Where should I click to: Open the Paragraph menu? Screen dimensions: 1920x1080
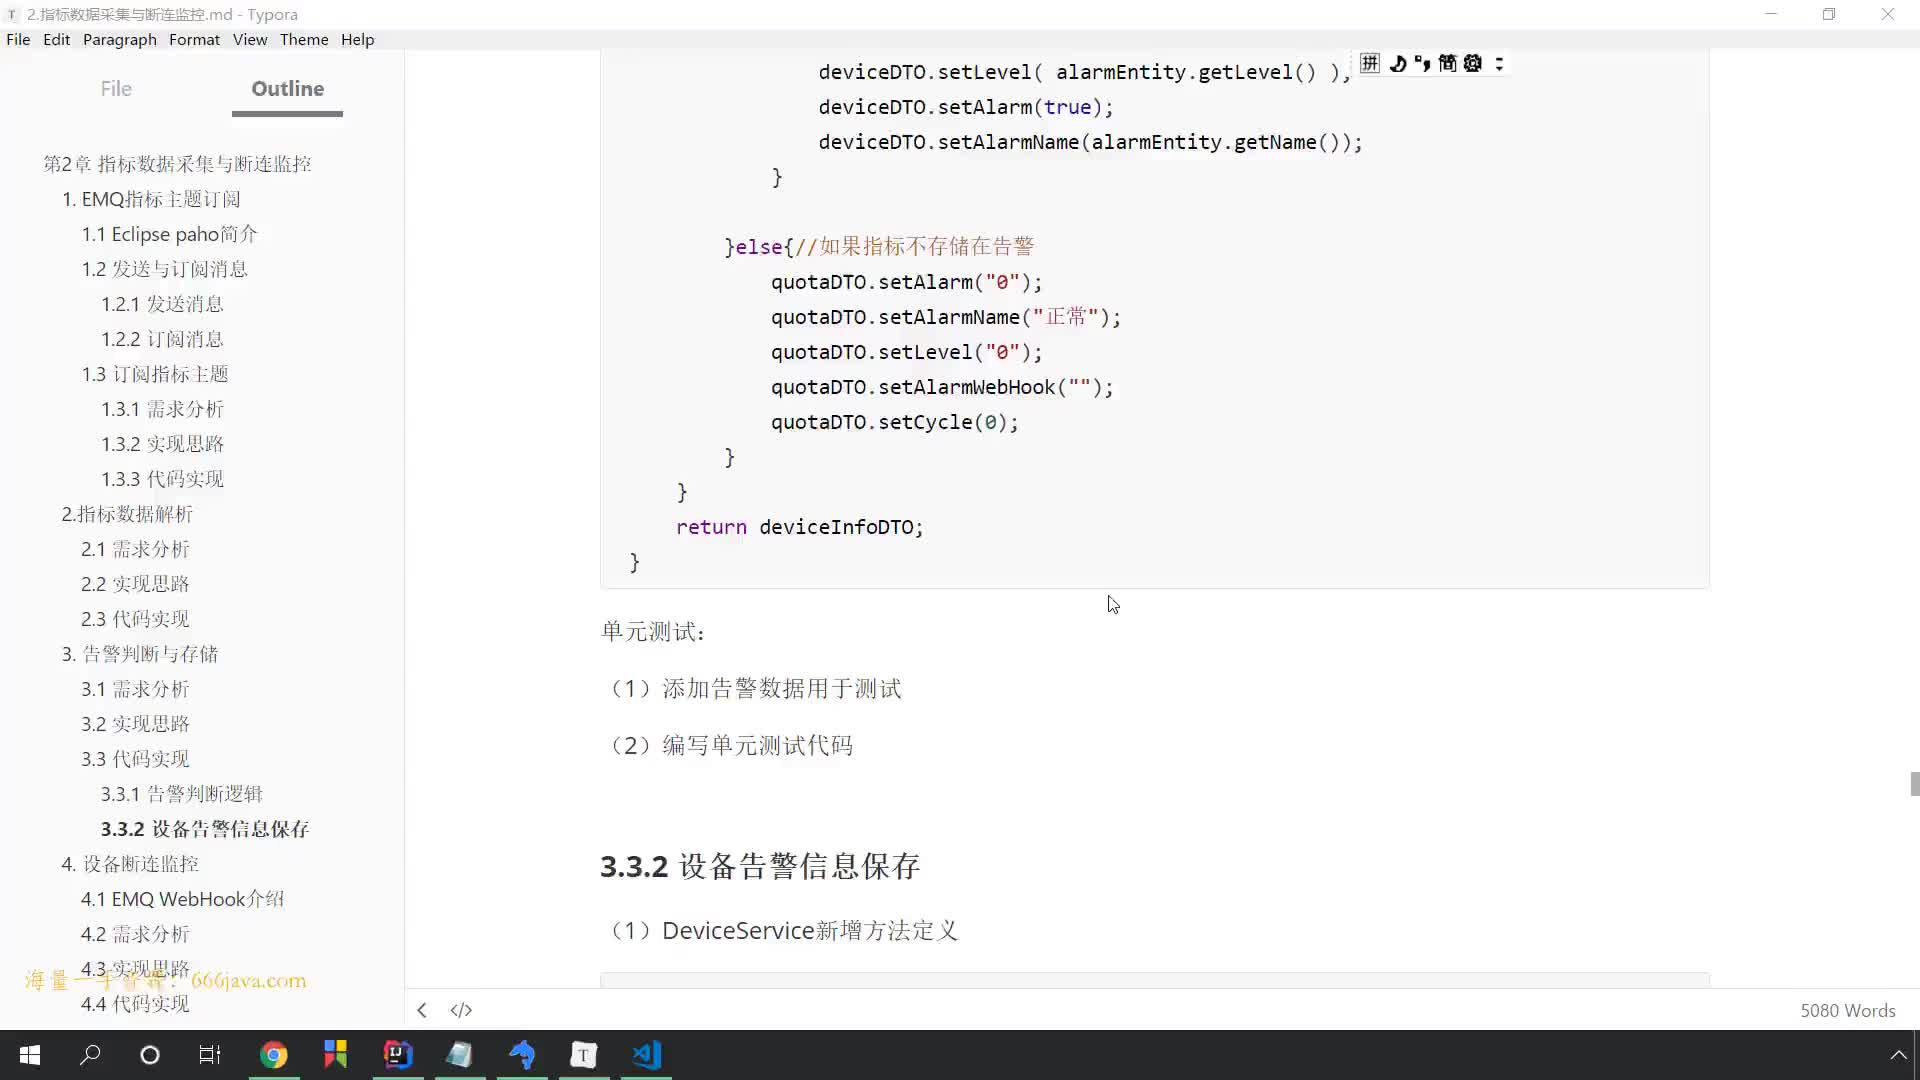pyautogui.click(x=120, y=39)
